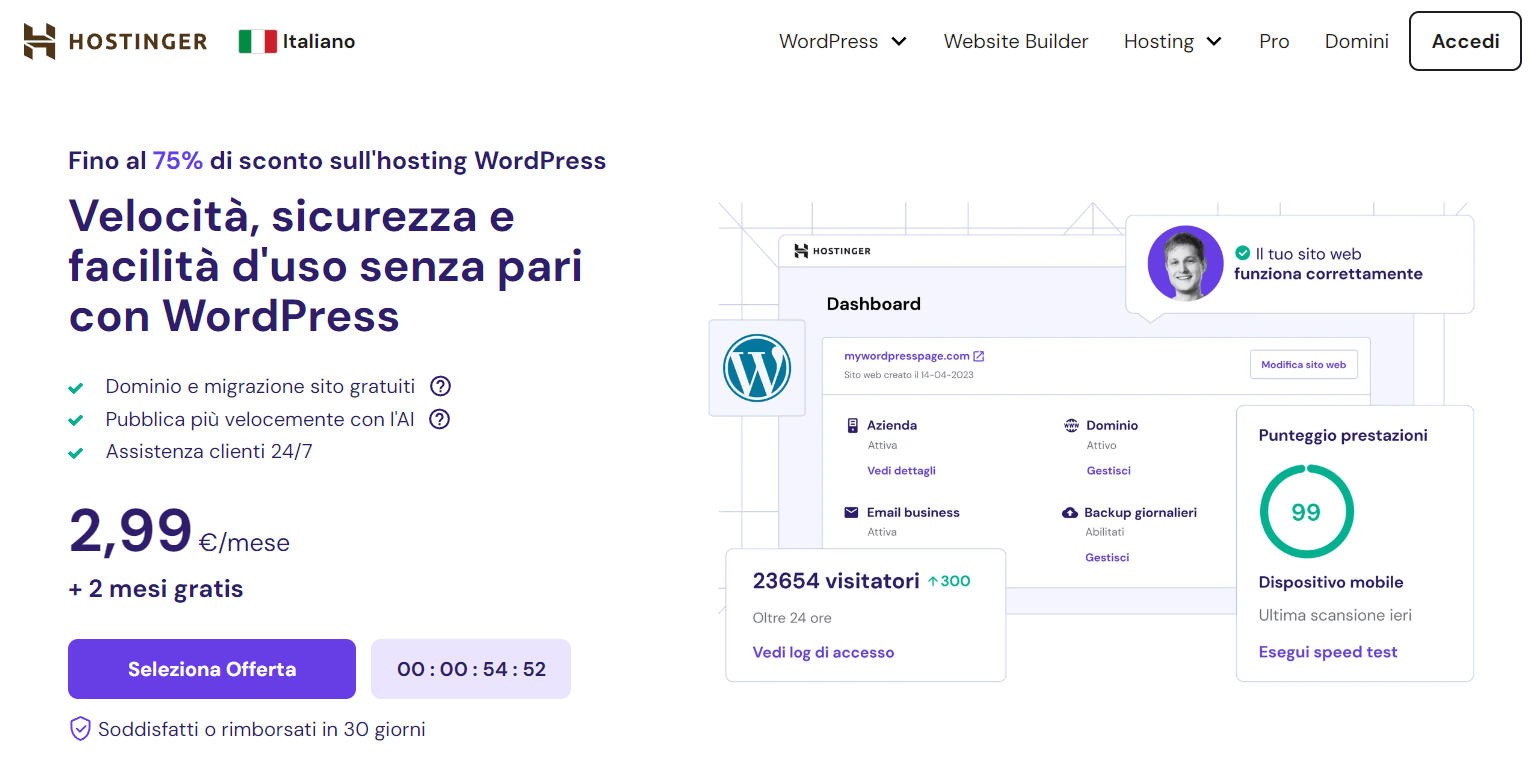Click Modifica sito web button

click(x=1303, y=365)
